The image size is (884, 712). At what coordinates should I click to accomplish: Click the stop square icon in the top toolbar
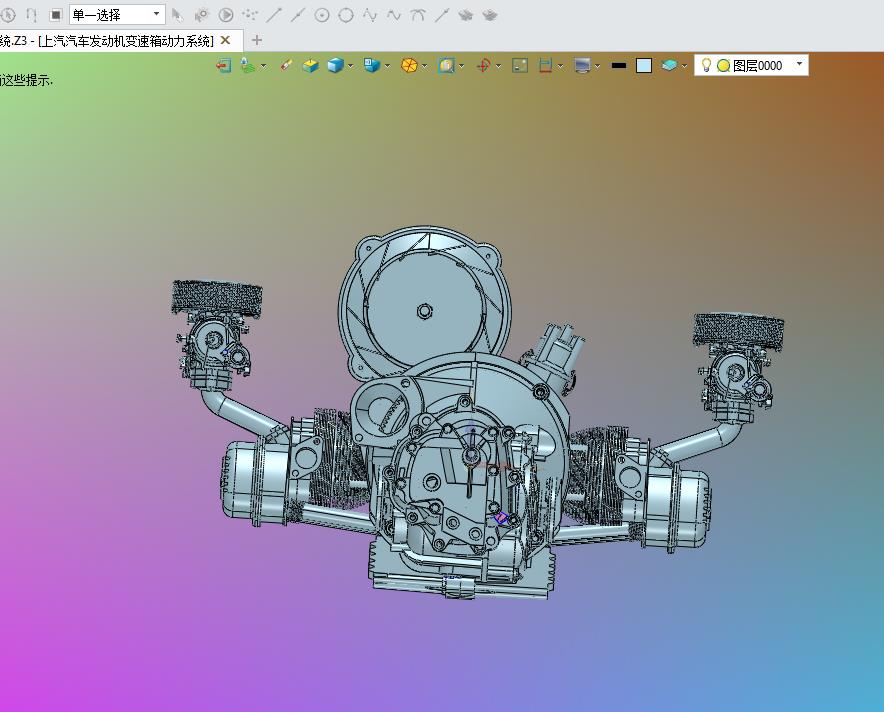[x=55, y=15]
